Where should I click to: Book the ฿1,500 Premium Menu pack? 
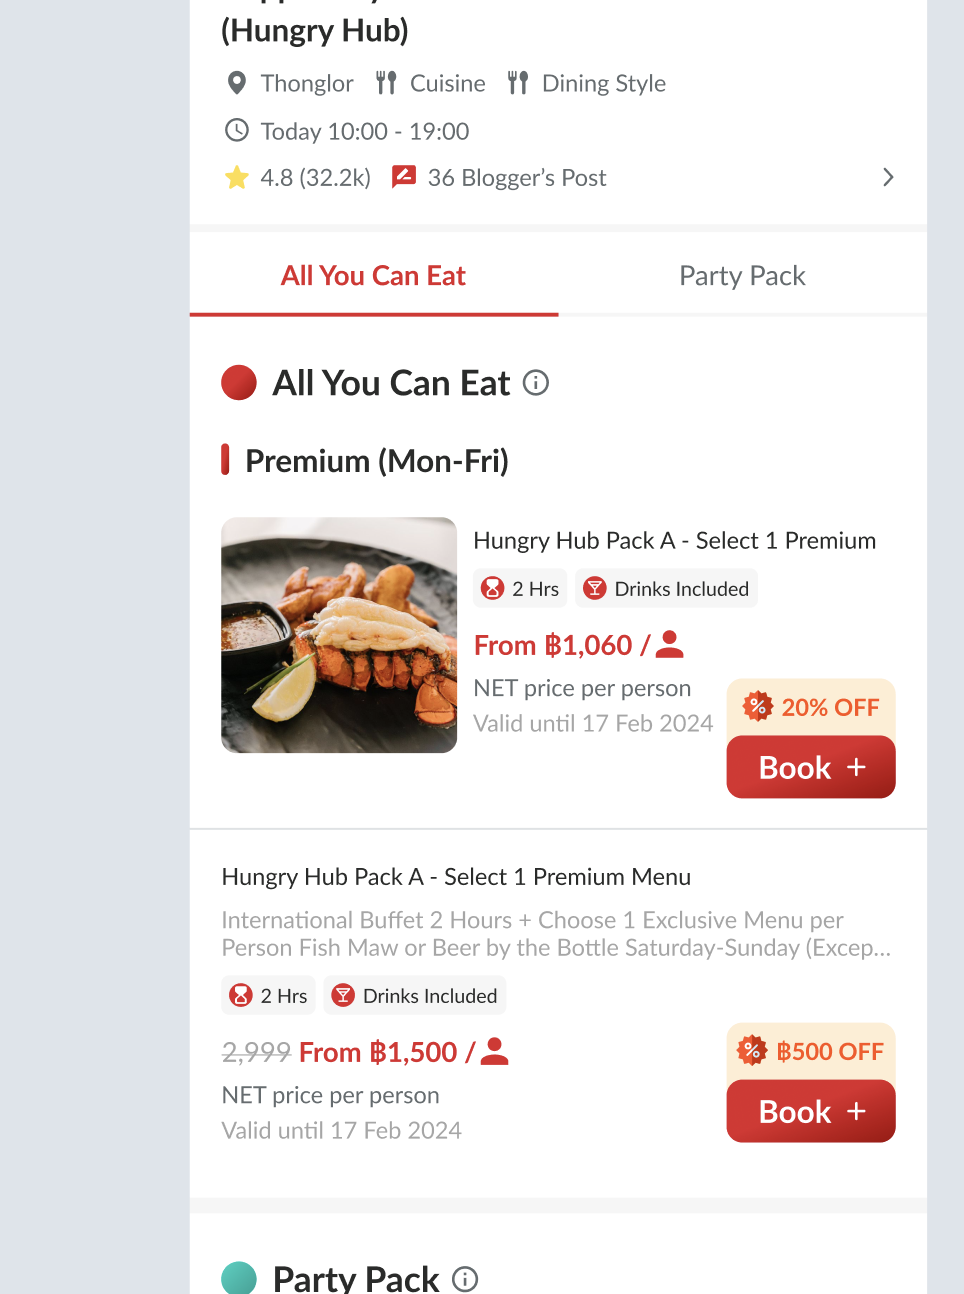pyautogui.click(x=811, y=1112)
